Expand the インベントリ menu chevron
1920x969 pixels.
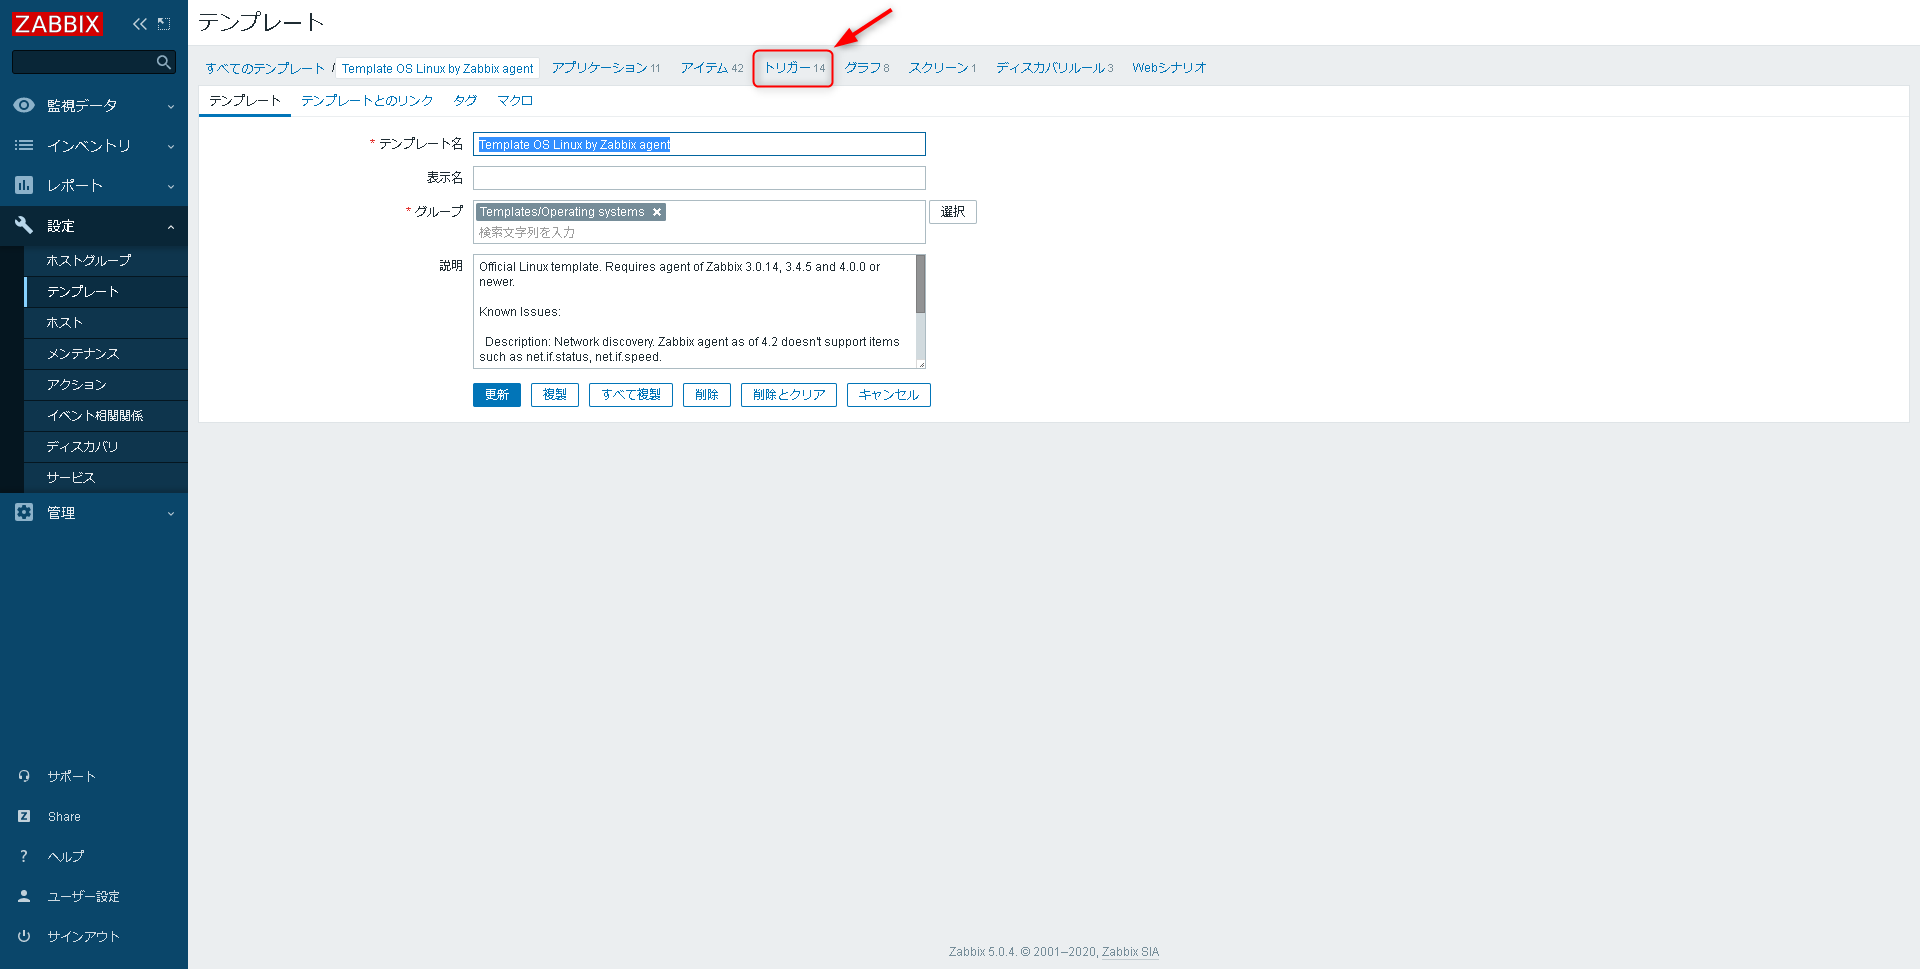point(171,146)
